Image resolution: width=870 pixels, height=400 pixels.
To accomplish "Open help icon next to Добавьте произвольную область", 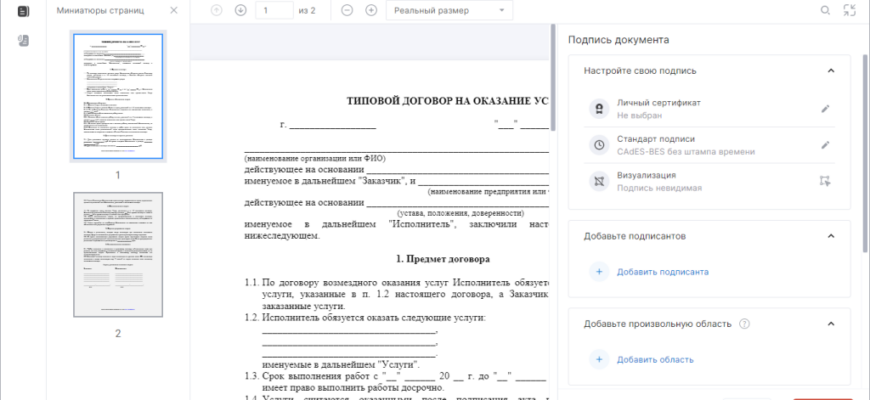I will [x=745, y=323].
